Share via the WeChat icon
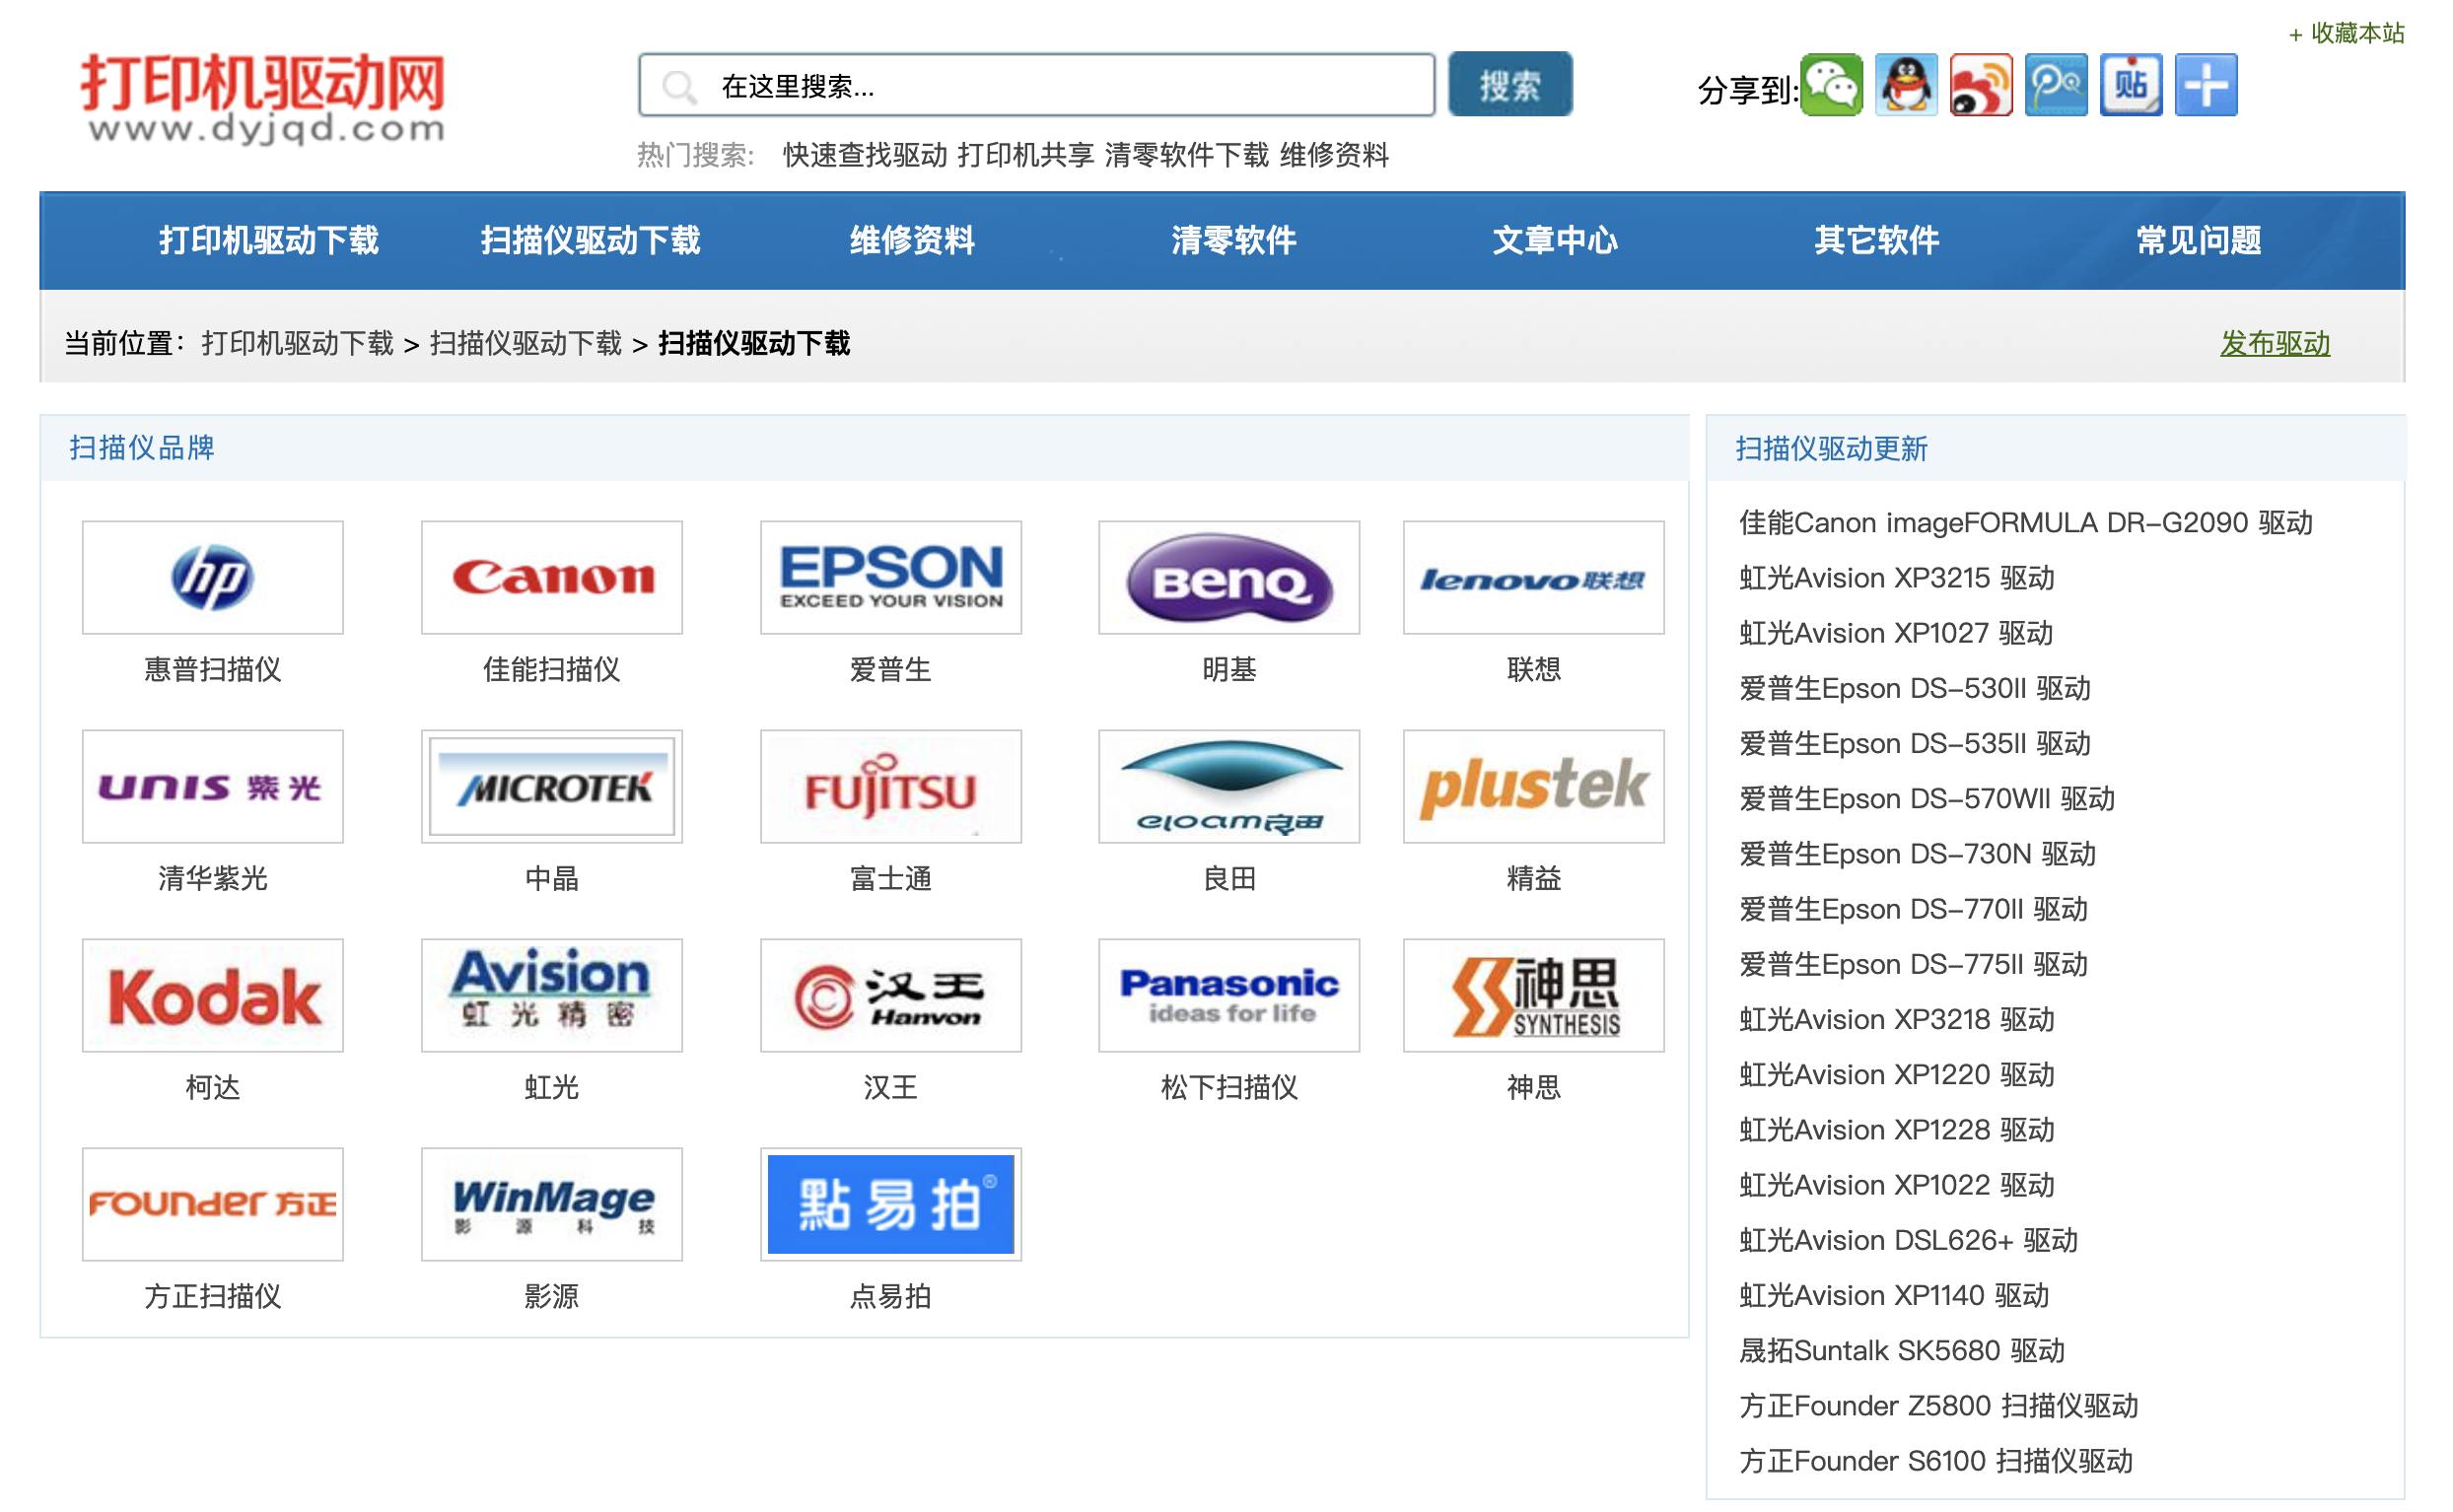 (1831, 86)
